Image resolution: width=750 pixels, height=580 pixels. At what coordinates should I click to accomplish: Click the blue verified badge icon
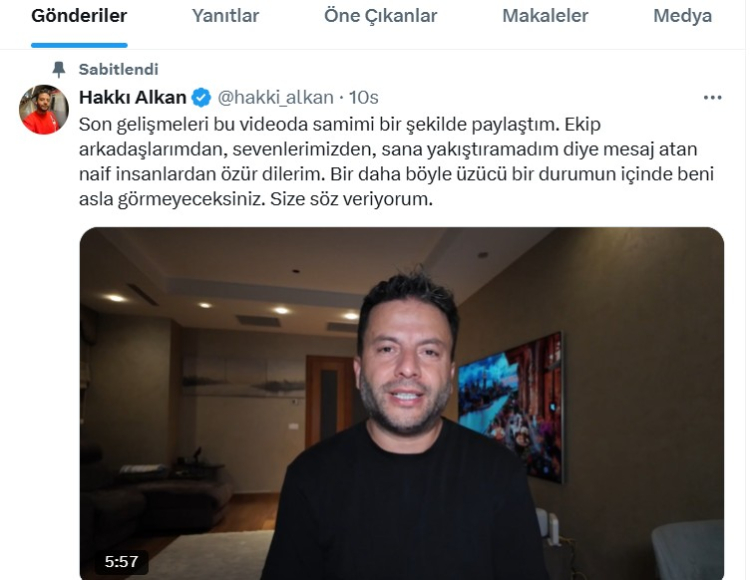201,98
